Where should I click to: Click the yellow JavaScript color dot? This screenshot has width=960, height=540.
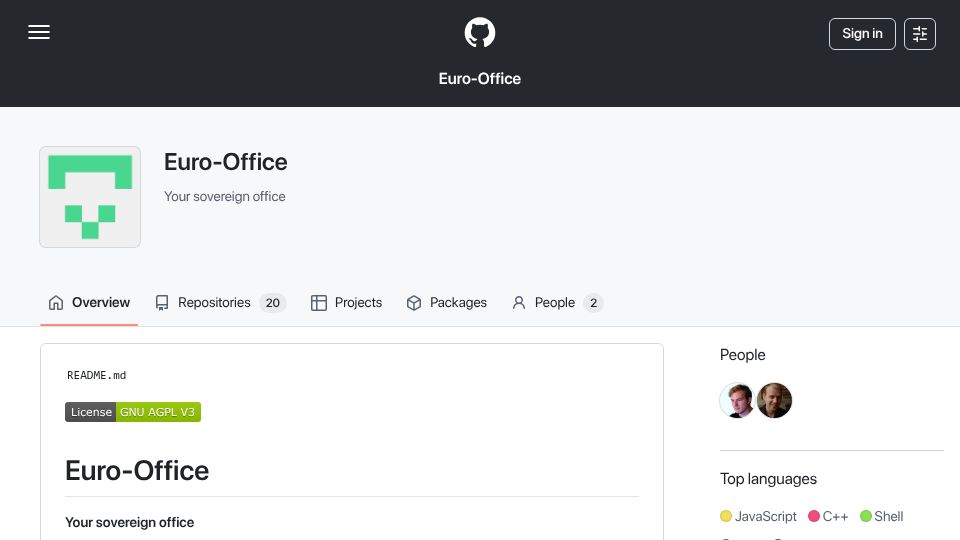point(726,516)
